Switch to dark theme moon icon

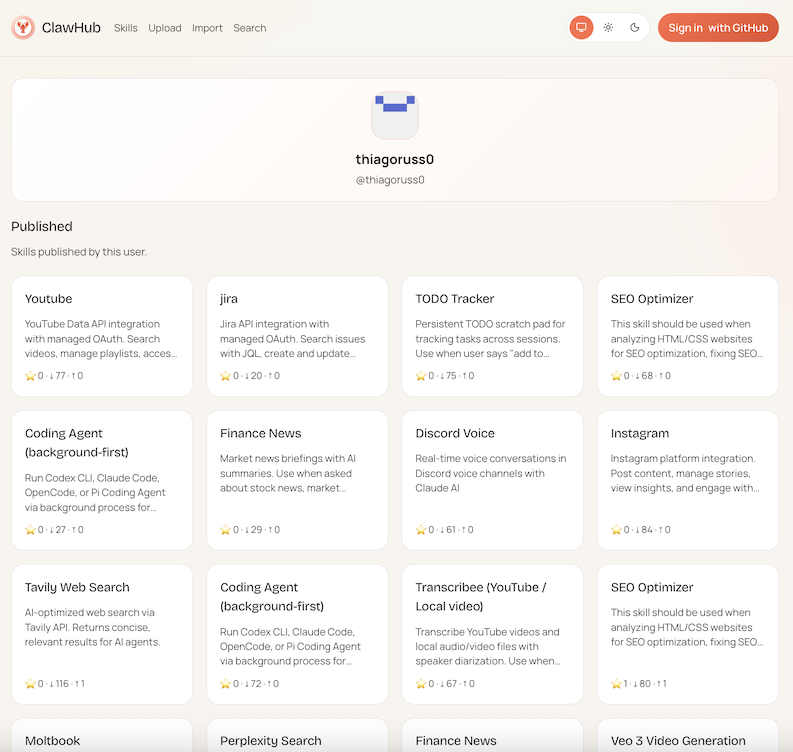(635, 28)
